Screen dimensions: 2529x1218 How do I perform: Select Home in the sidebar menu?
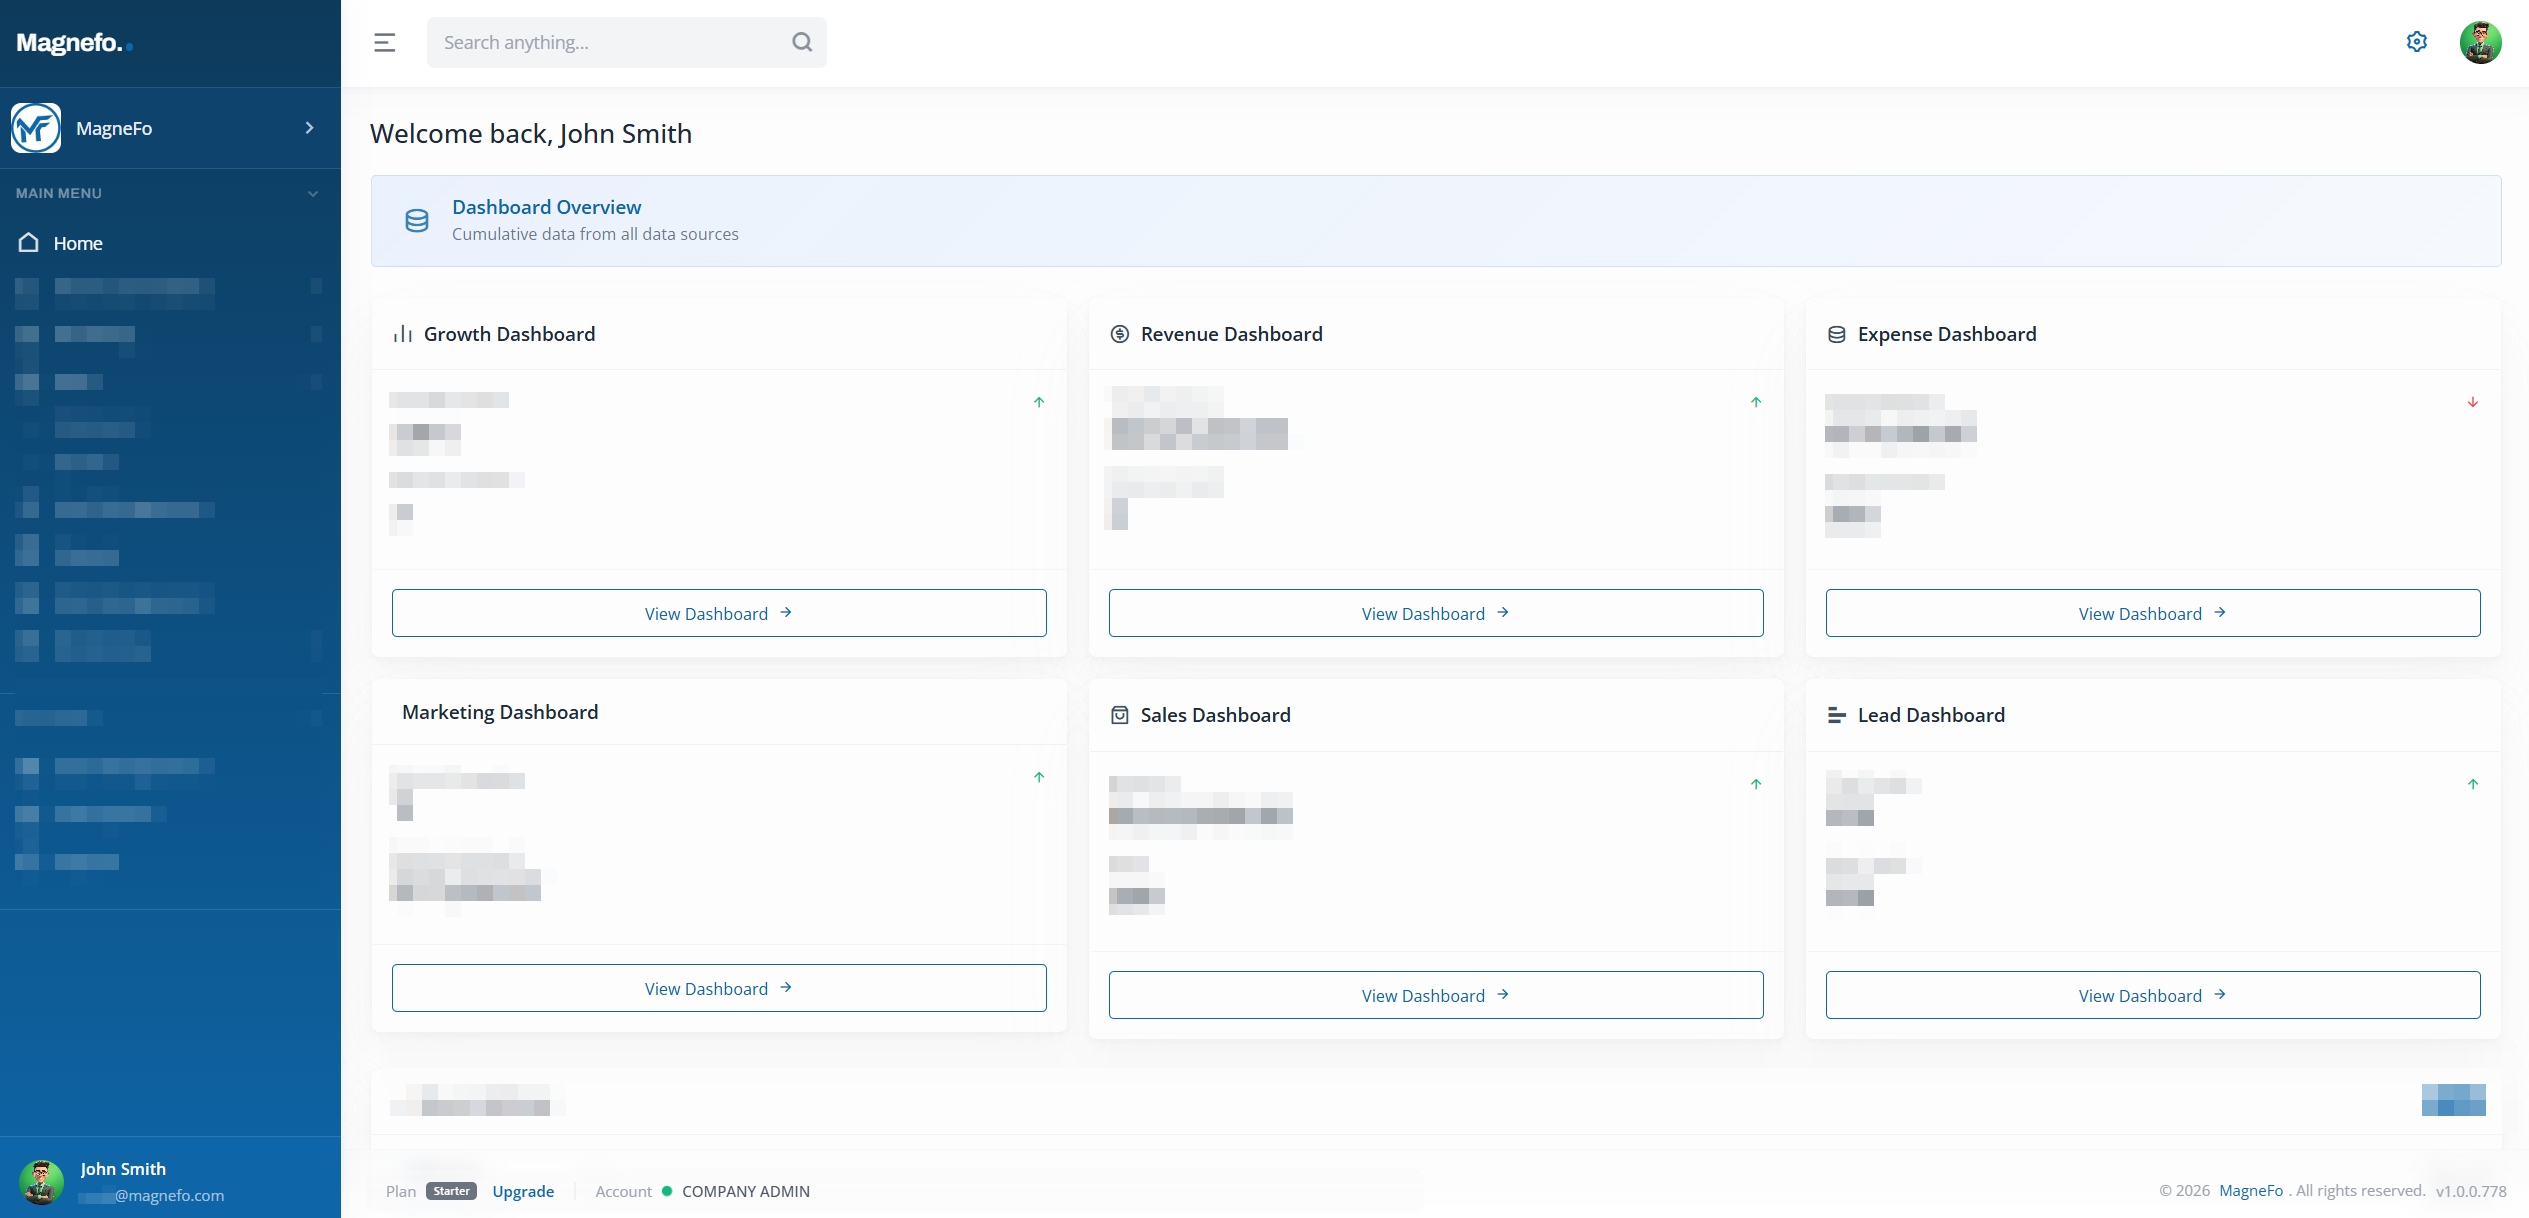coord(77,243)
